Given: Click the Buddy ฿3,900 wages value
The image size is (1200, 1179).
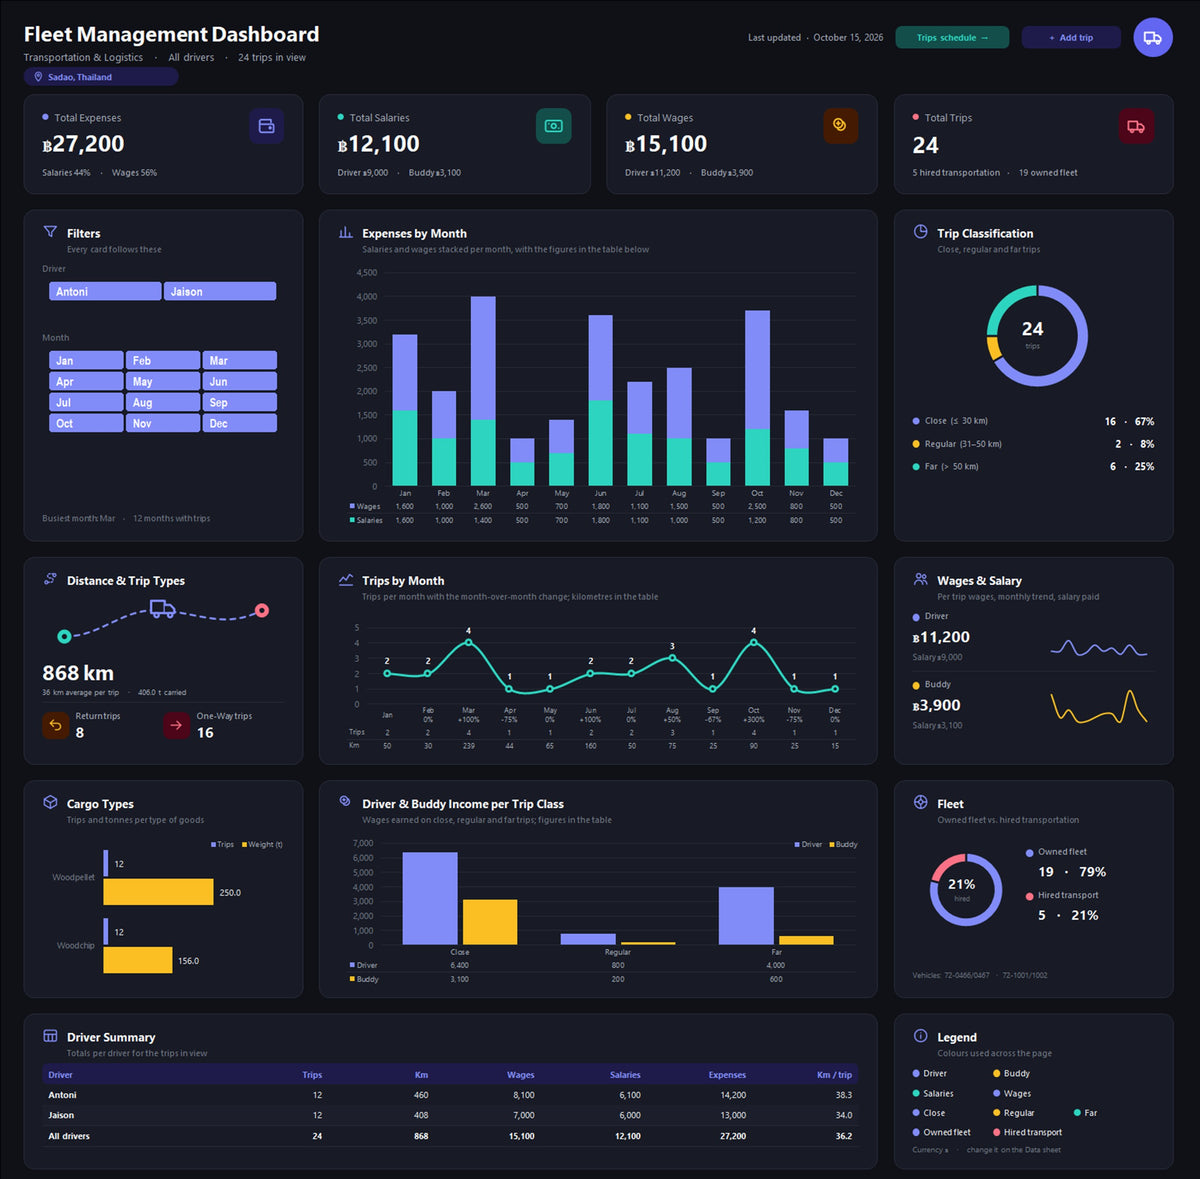Looking at the screenshot, I should click(x=936, y=706).
